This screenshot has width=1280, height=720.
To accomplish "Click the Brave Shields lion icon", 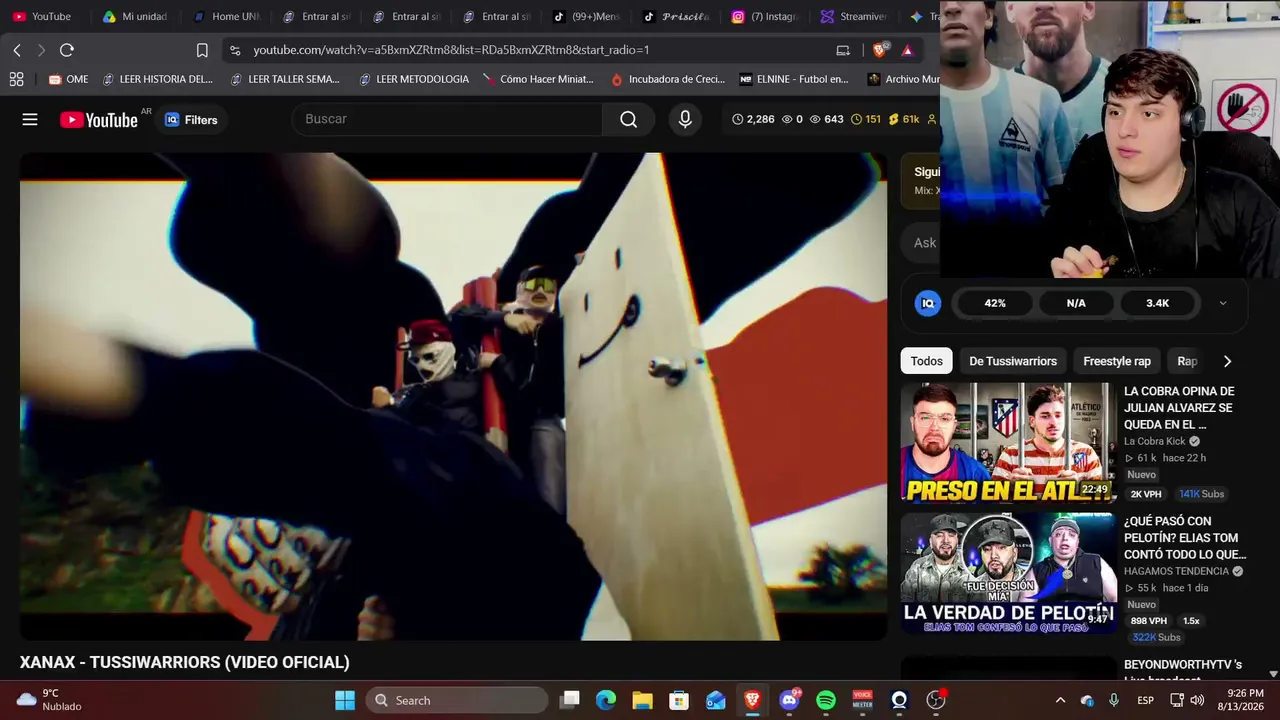I will click(x=880, y=50).
